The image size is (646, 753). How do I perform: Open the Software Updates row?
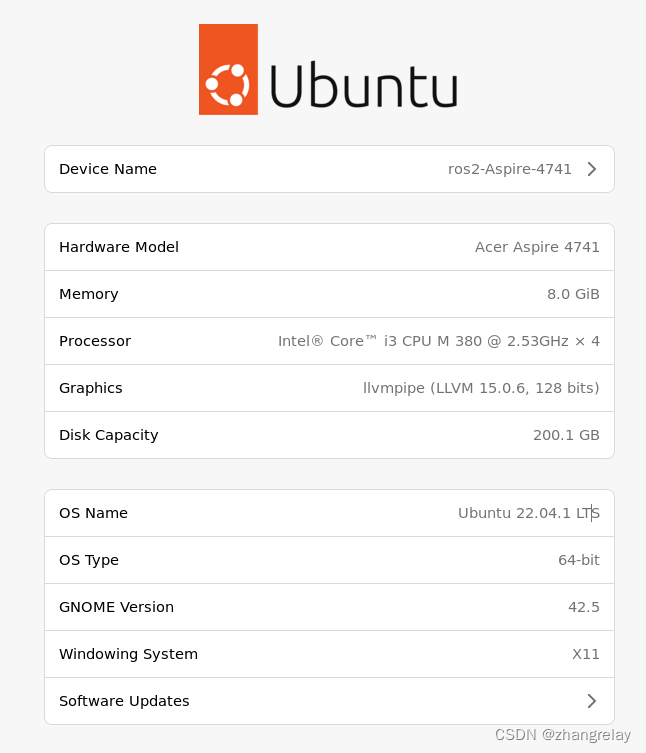[329, 701]
